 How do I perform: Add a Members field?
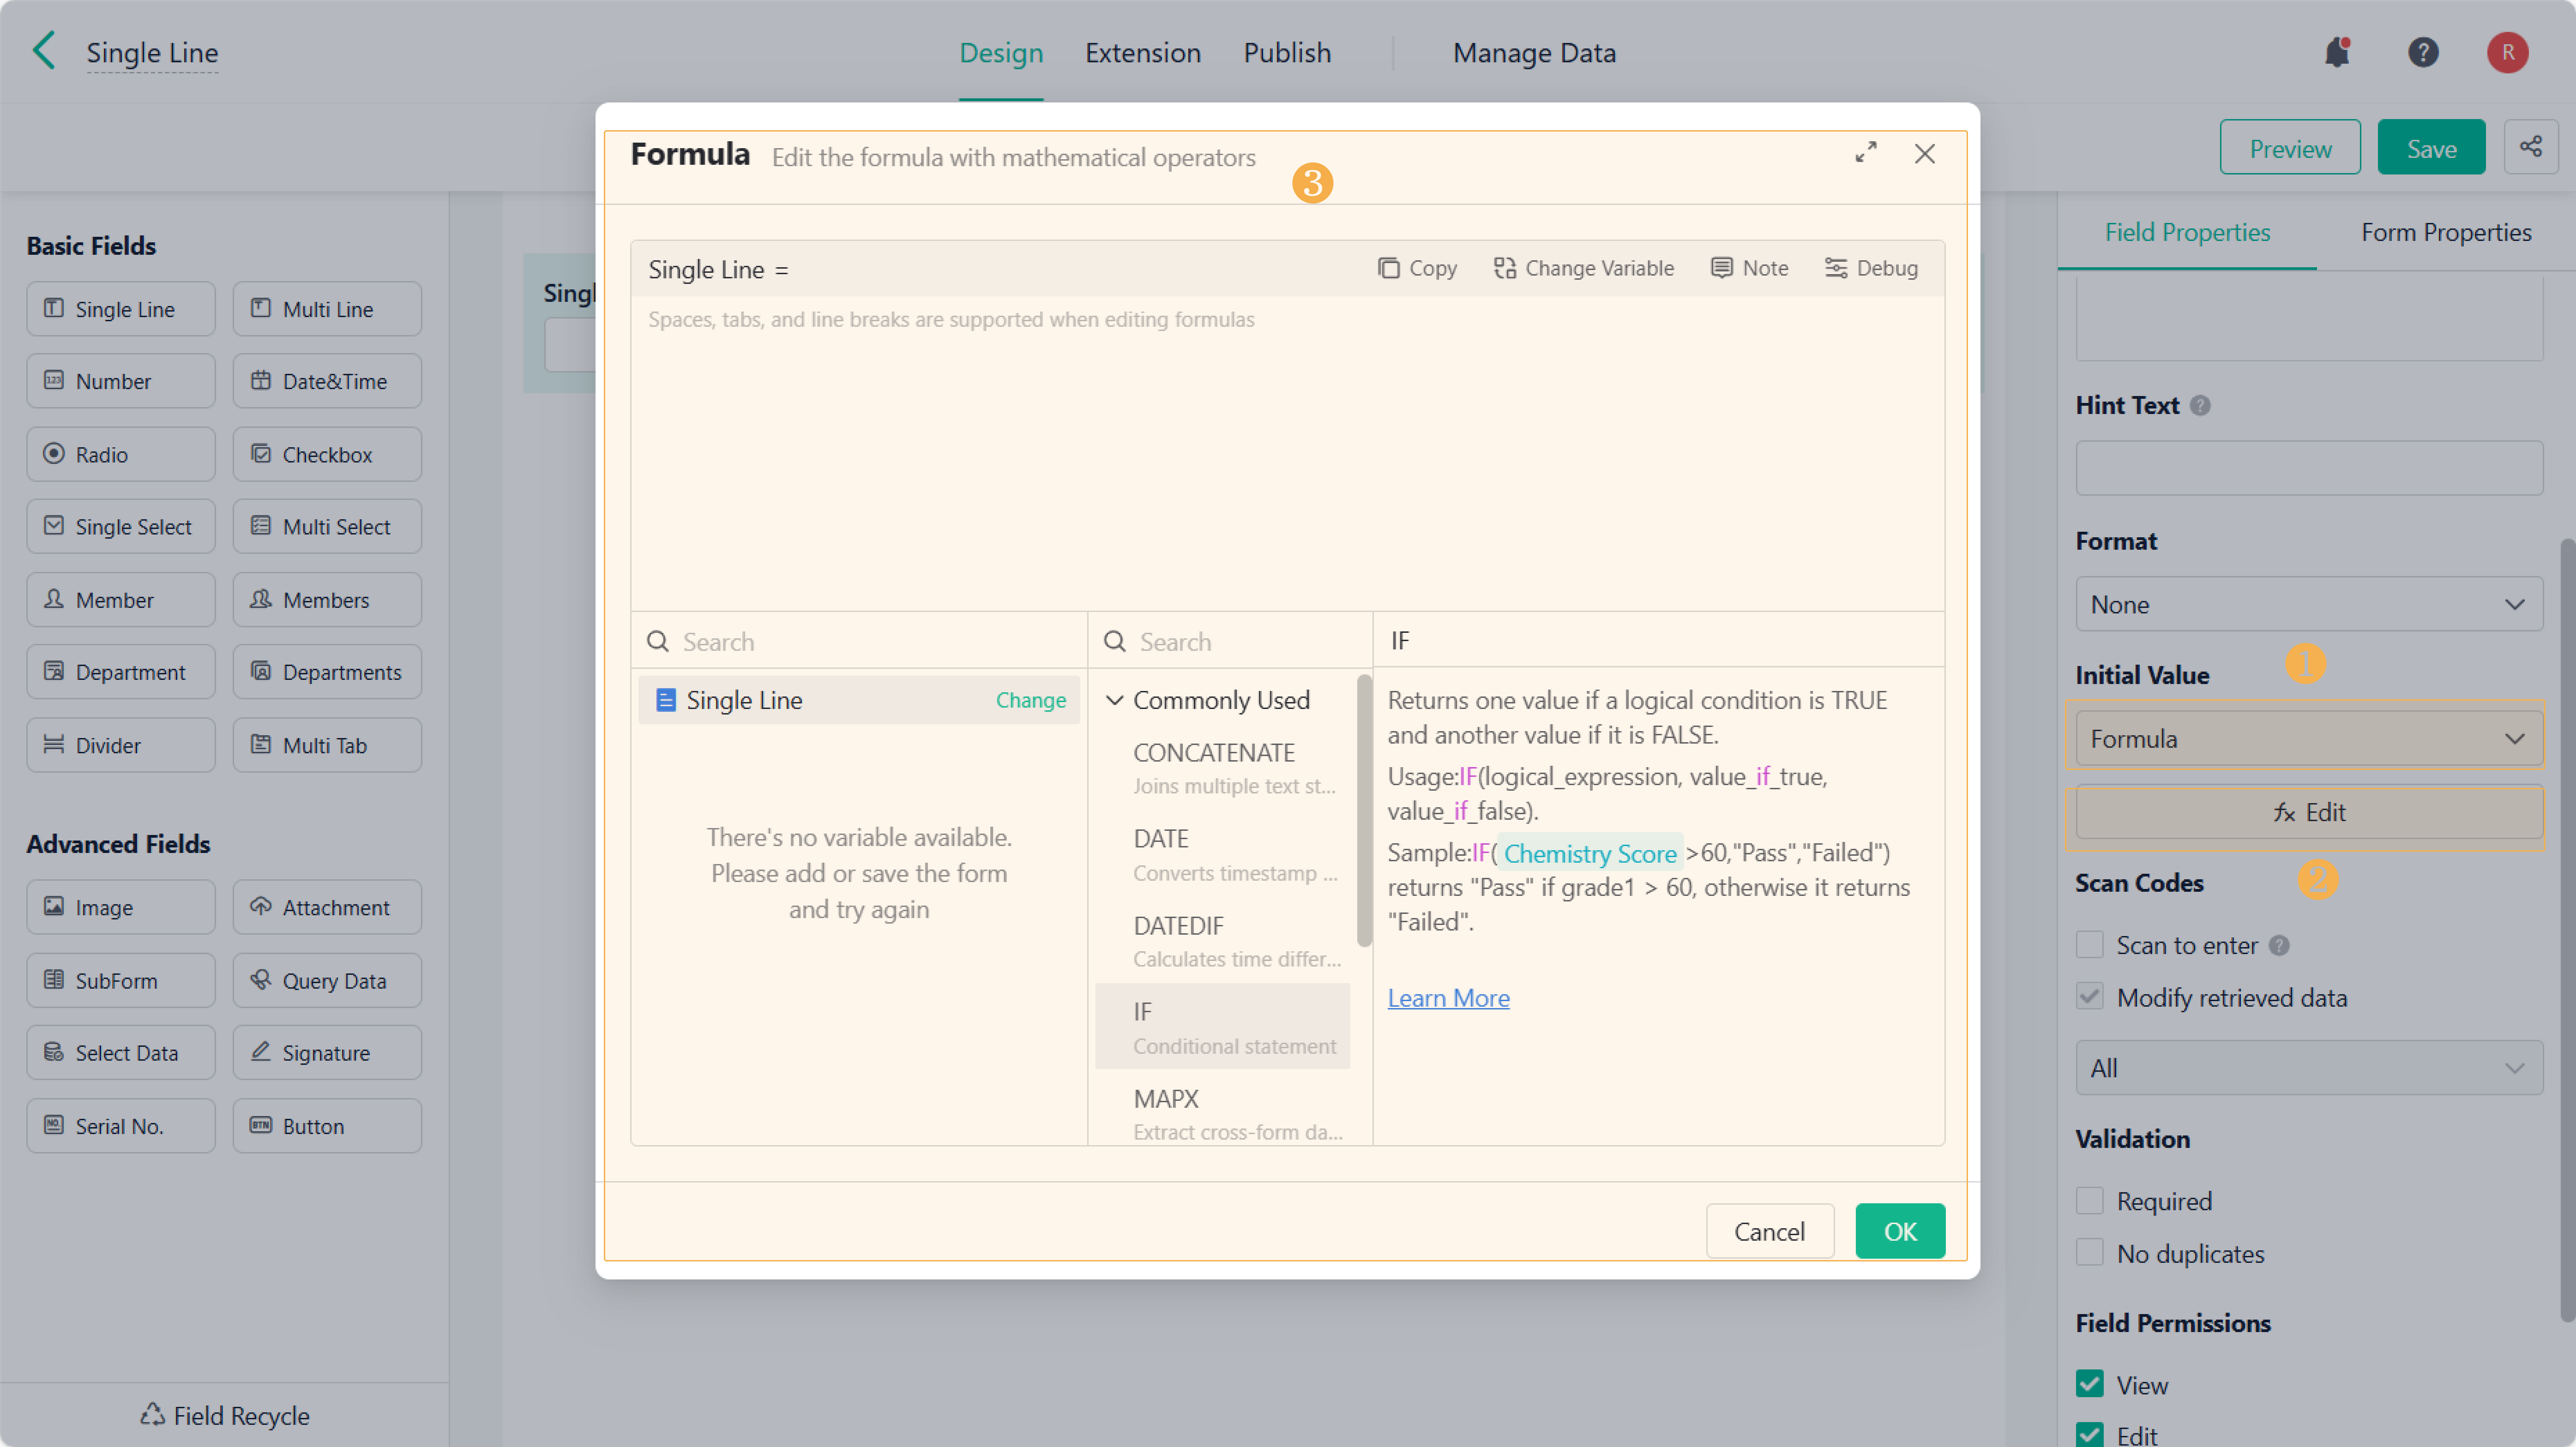(x=327, y=600)
